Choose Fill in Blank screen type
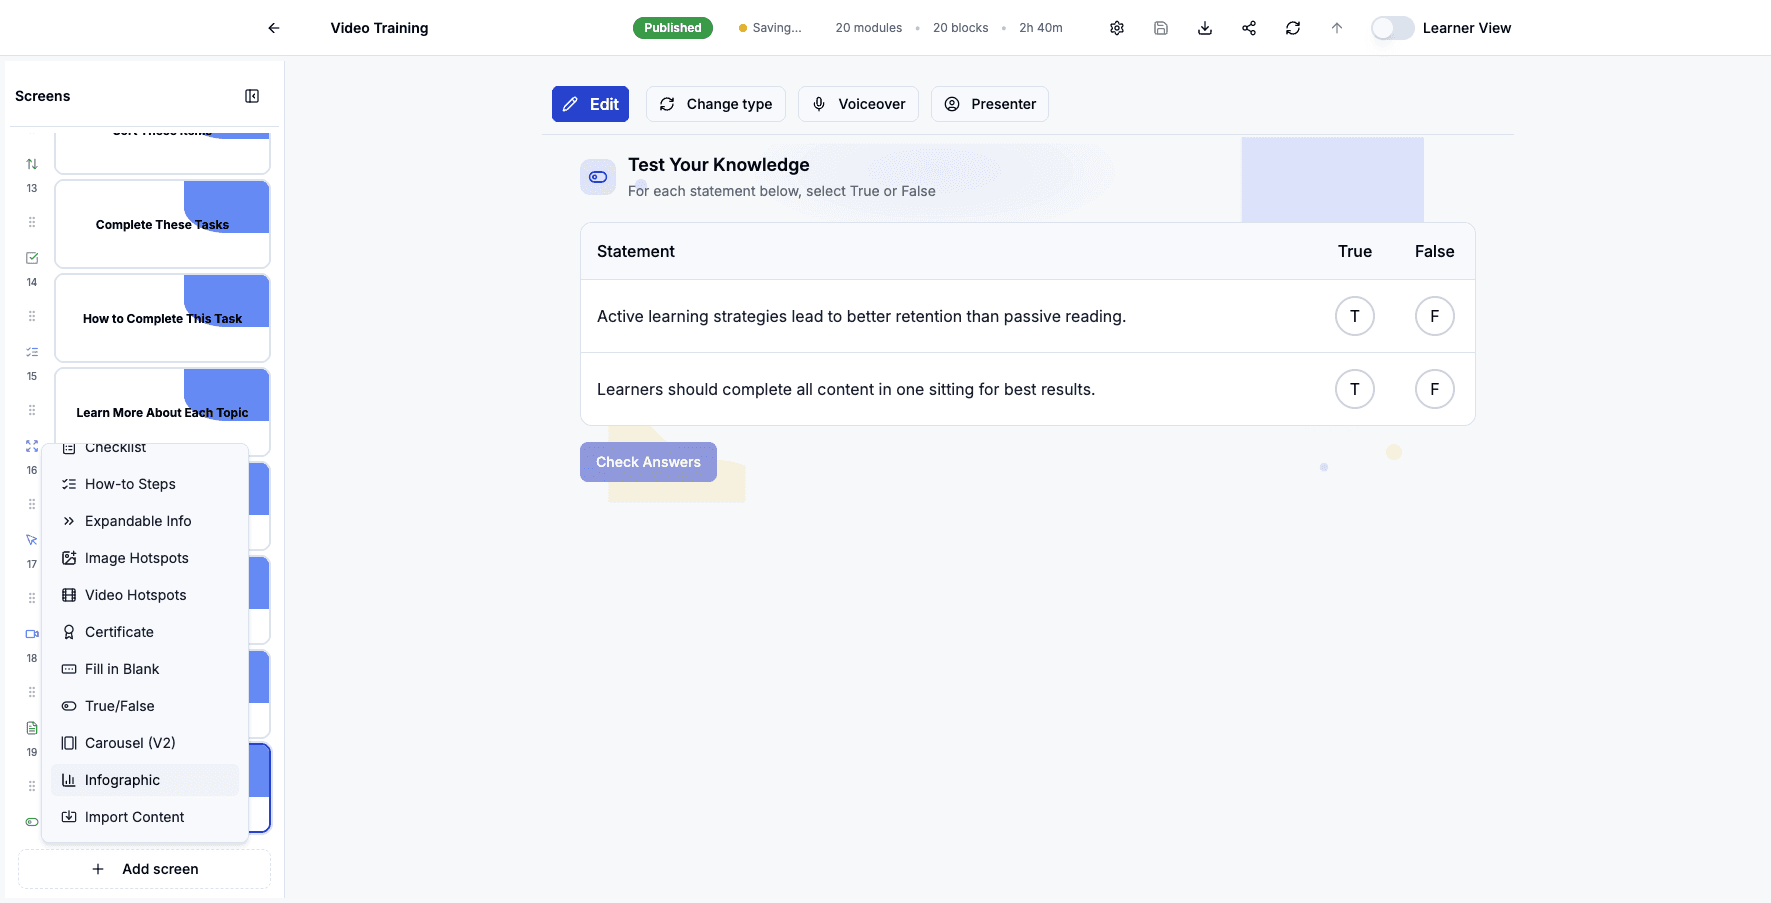Image resolution: width=1771 pixels, height=903 pixels. (145, 669)
